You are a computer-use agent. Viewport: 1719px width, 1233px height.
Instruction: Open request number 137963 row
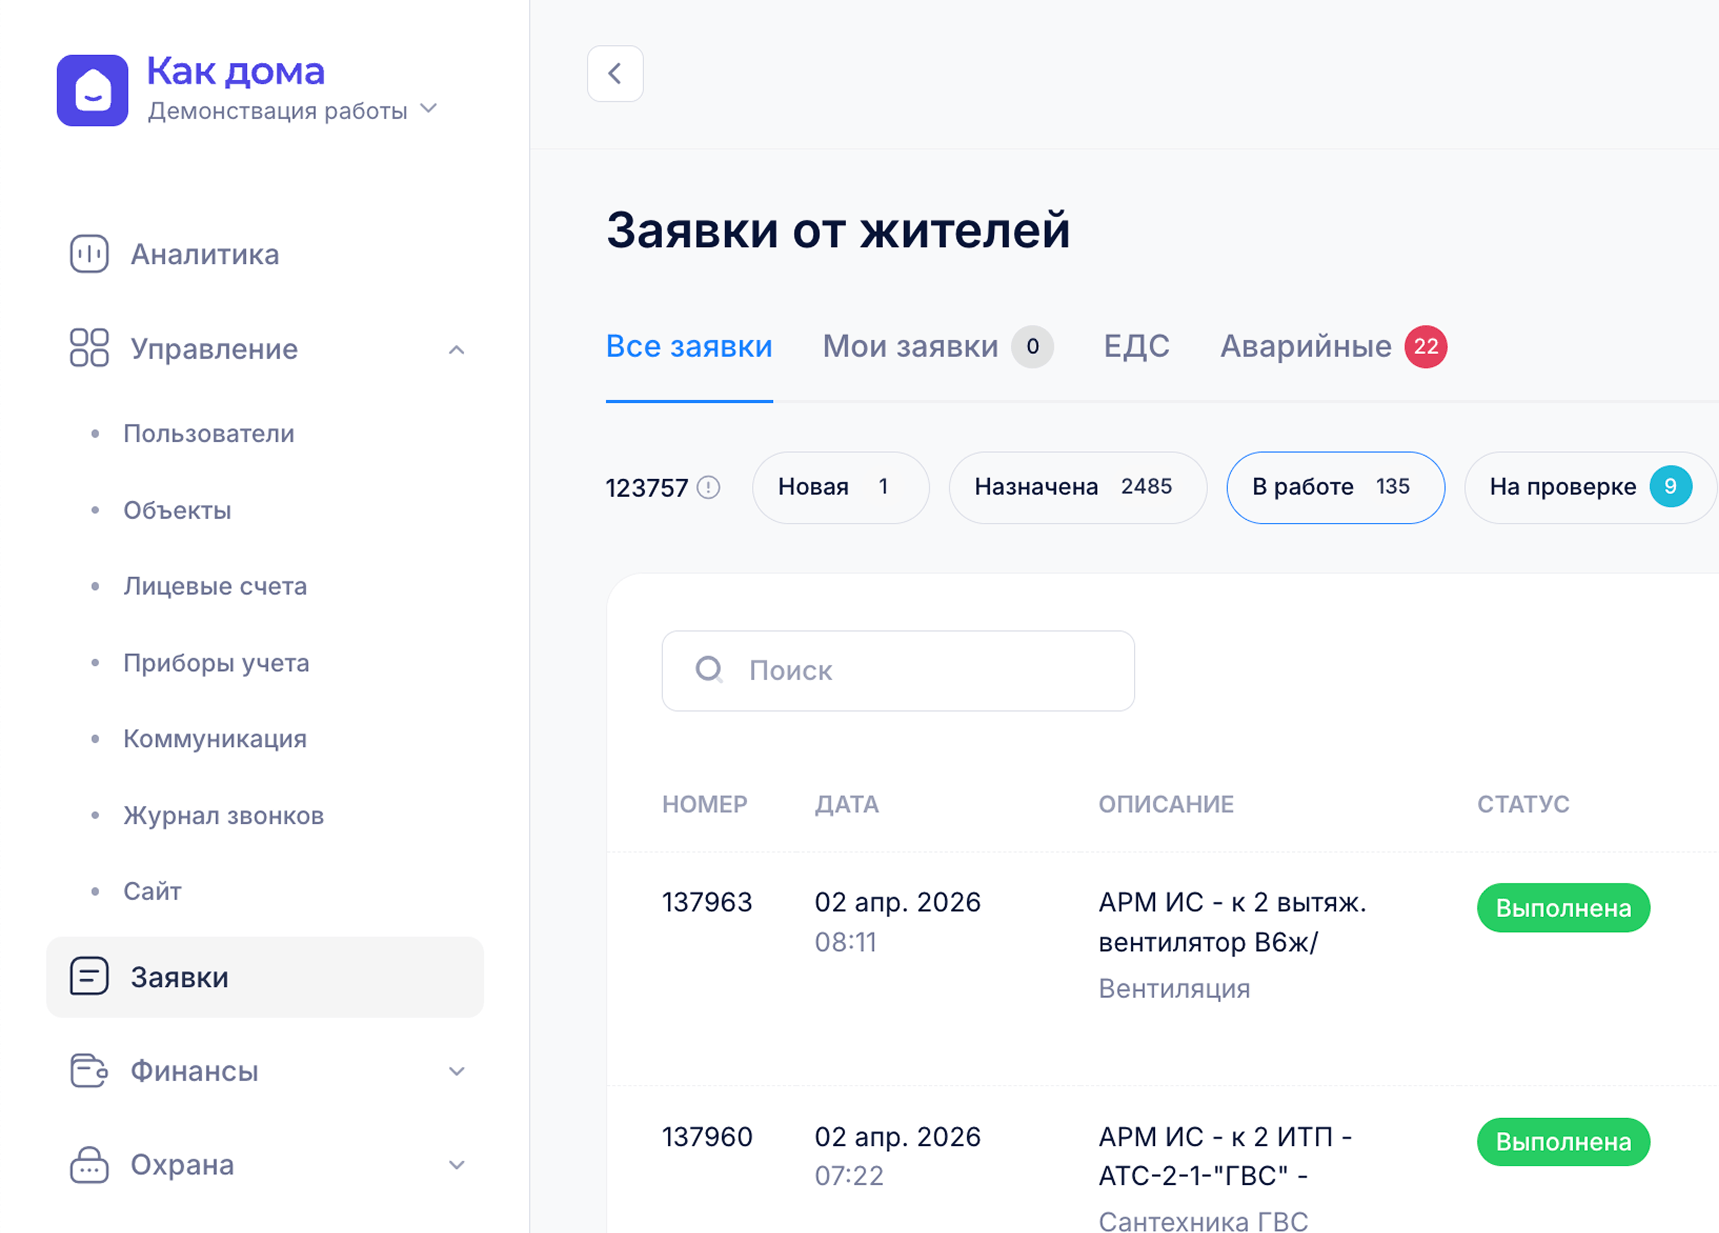coord(707,902)
